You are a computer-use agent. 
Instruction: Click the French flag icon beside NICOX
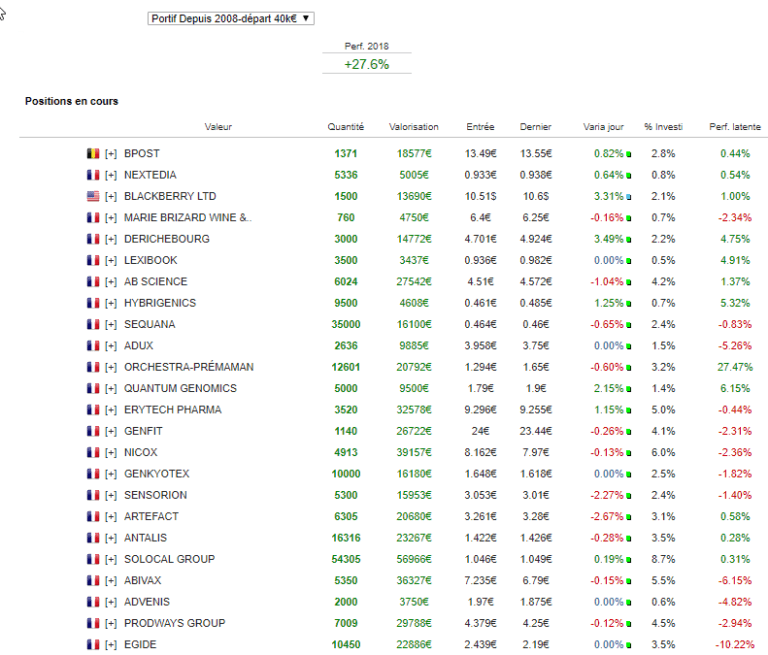point(93,452)
